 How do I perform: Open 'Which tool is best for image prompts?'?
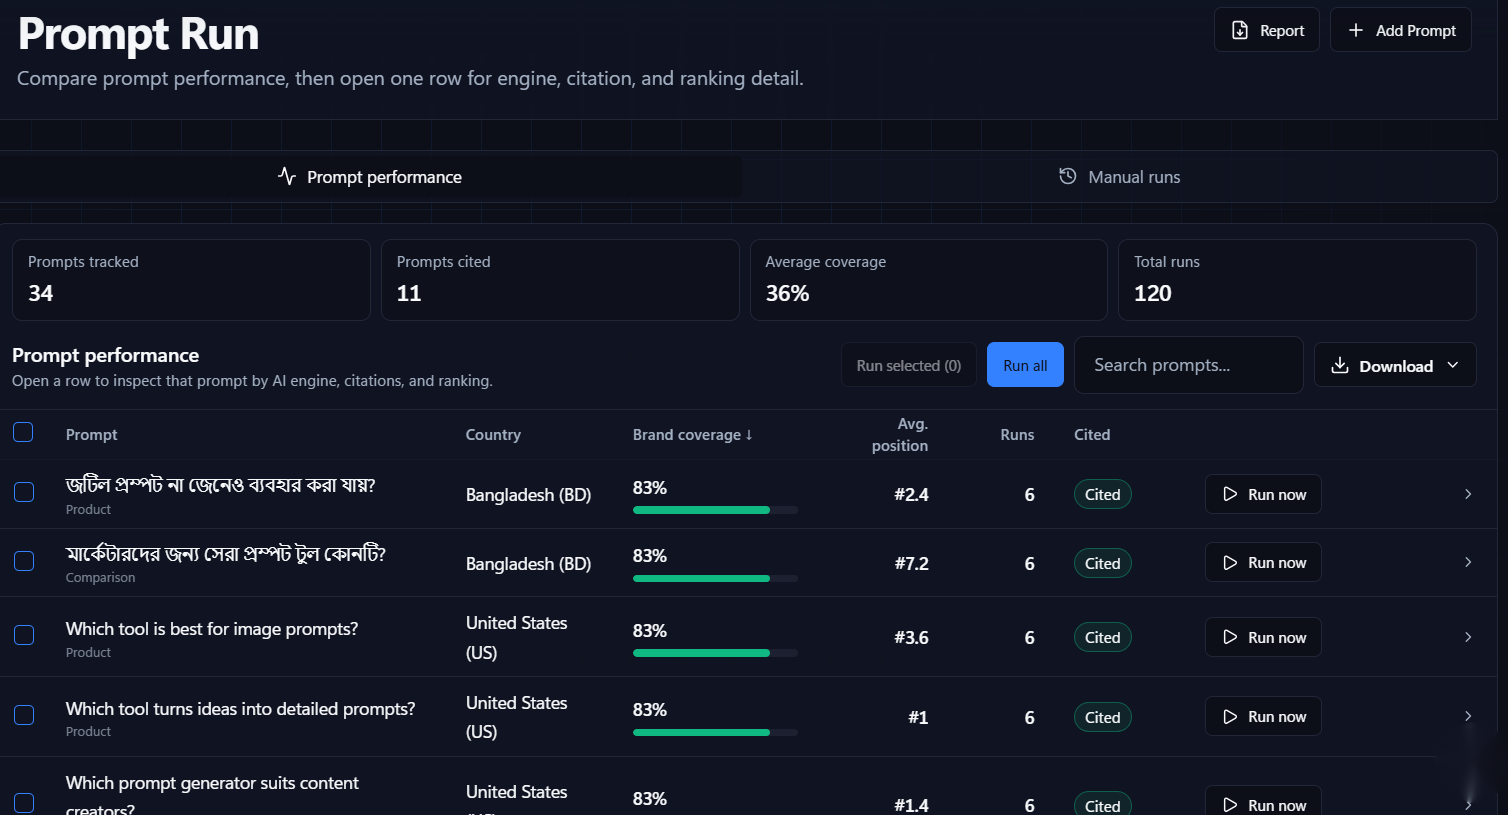pos(212,629)
